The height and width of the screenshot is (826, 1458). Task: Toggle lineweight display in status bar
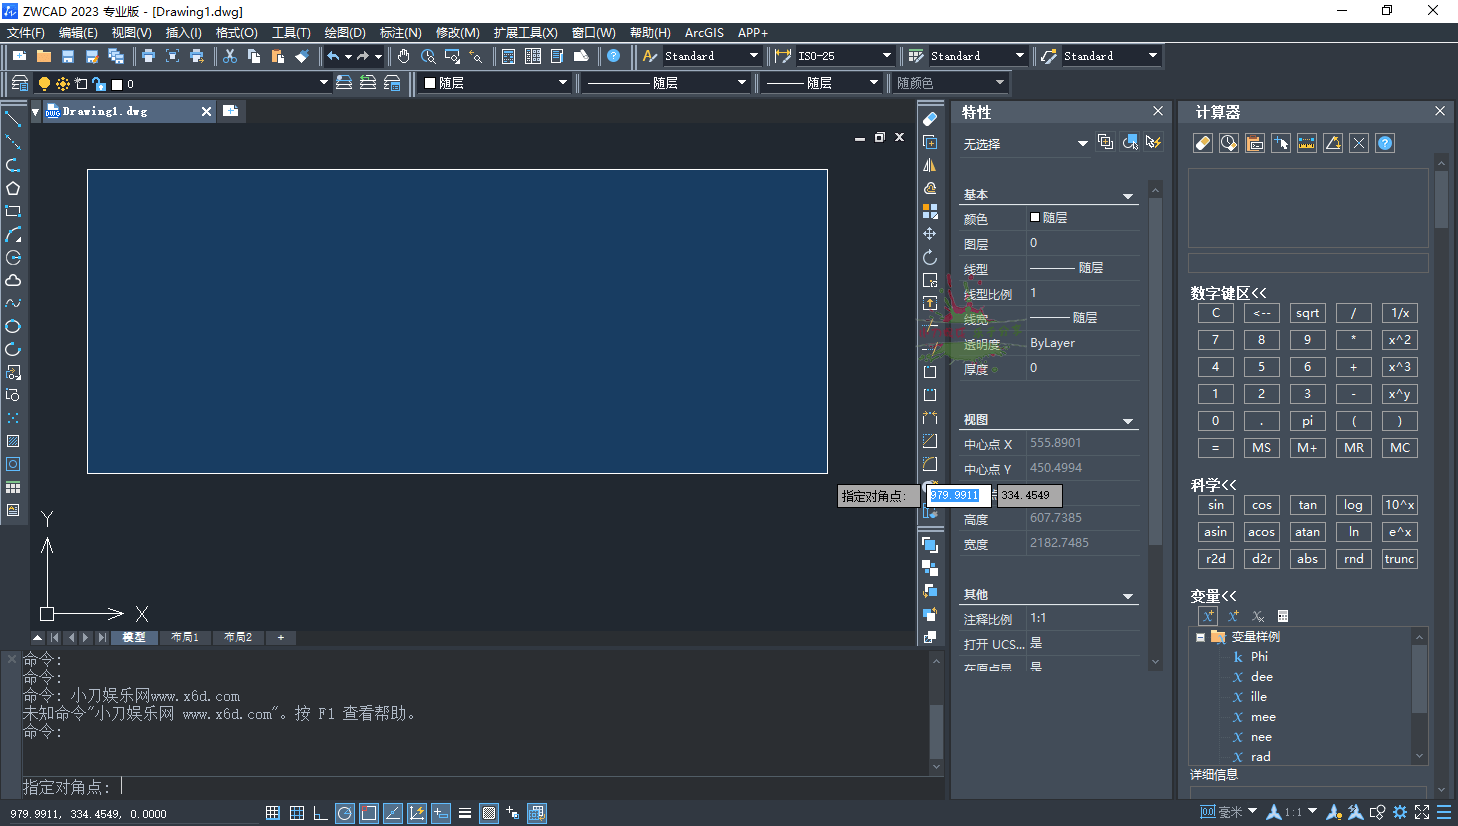point(465,813)
